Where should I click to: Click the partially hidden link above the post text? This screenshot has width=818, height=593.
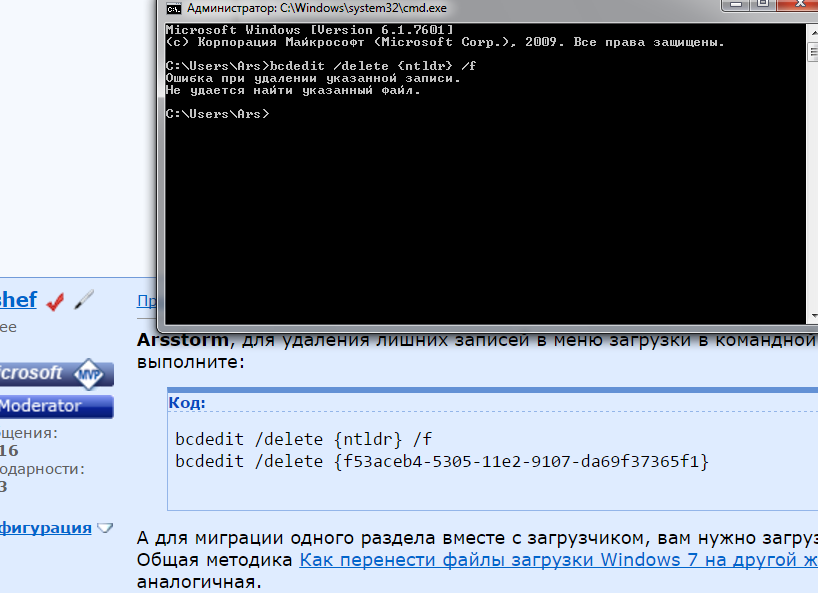[x=145, y=300]
